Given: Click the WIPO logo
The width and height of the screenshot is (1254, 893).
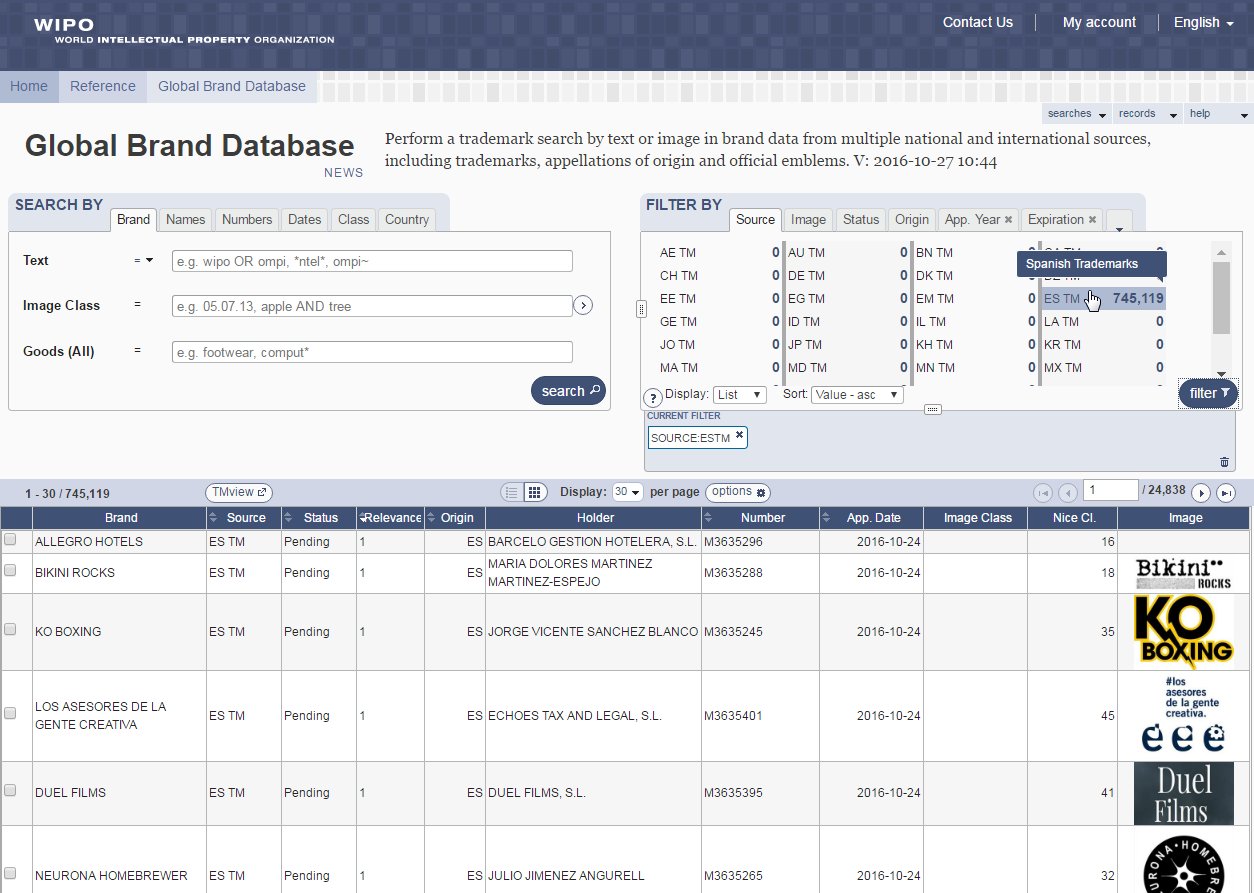Looking at the screenshot, I should 185,30.
